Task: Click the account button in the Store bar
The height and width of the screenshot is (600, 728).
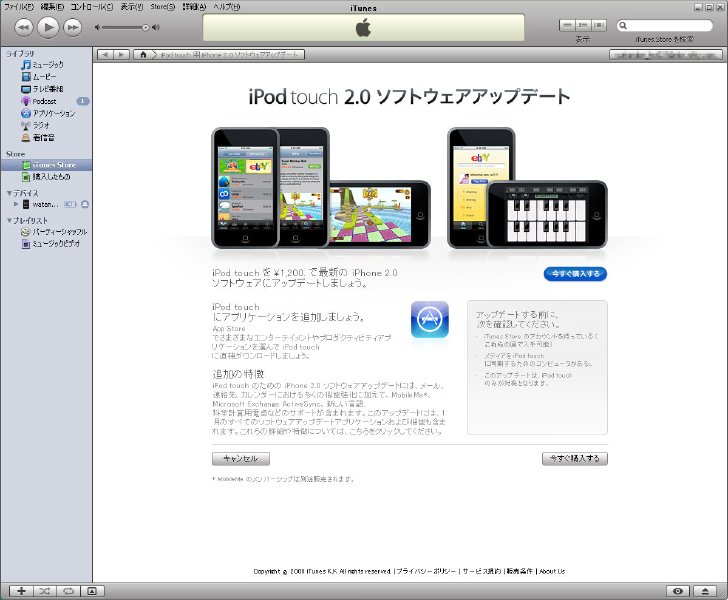Action: pyautogui.click(x=666, y=55)
